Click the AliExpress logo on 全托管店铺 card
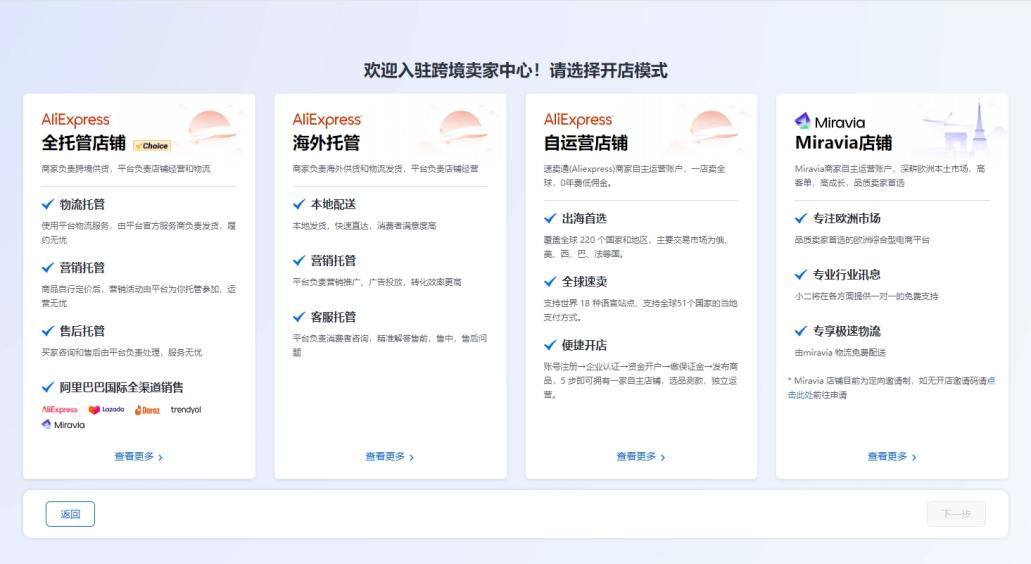This screenshot has height=564, width=1031. pyautogui.click(x=76, y=120)
